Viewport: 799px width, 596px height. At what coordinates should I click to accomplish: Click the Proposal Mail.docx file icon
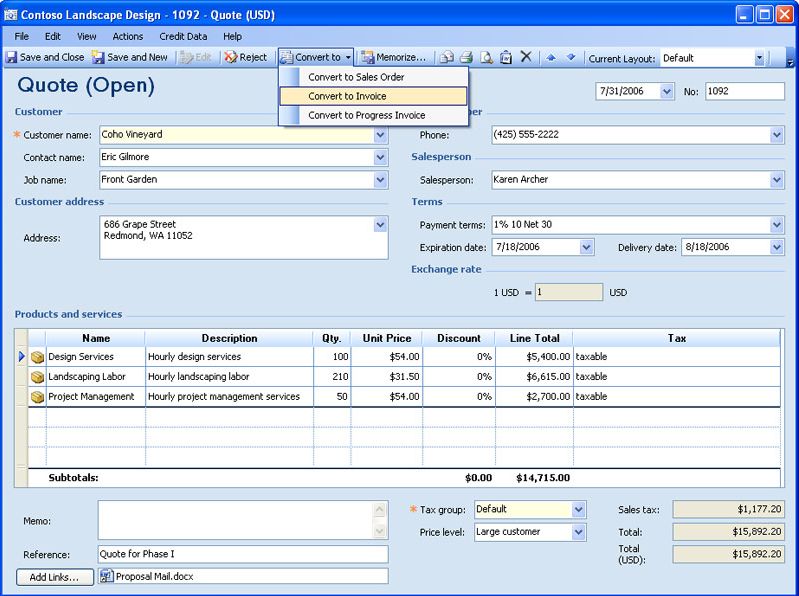106,576
